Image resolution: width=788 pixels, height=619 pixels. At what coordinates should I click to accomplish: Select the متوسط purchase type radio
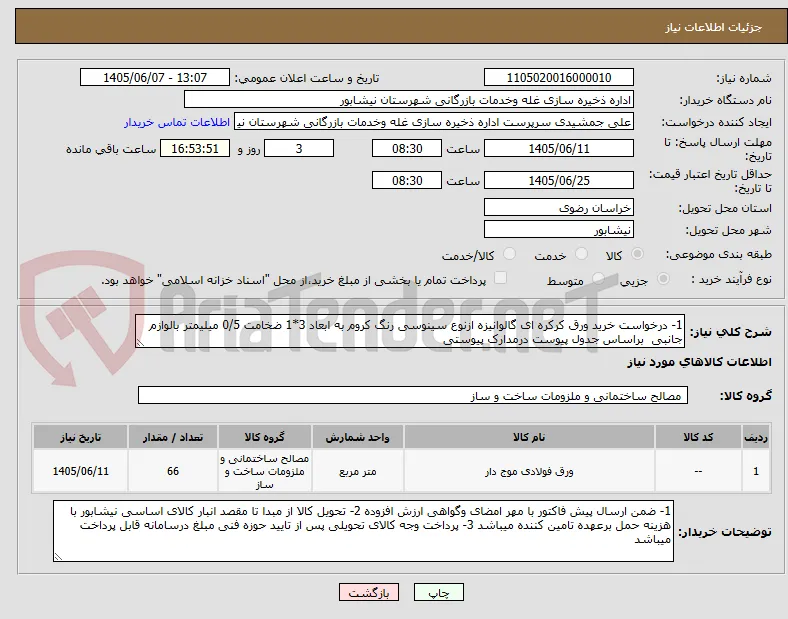(598, 278)
